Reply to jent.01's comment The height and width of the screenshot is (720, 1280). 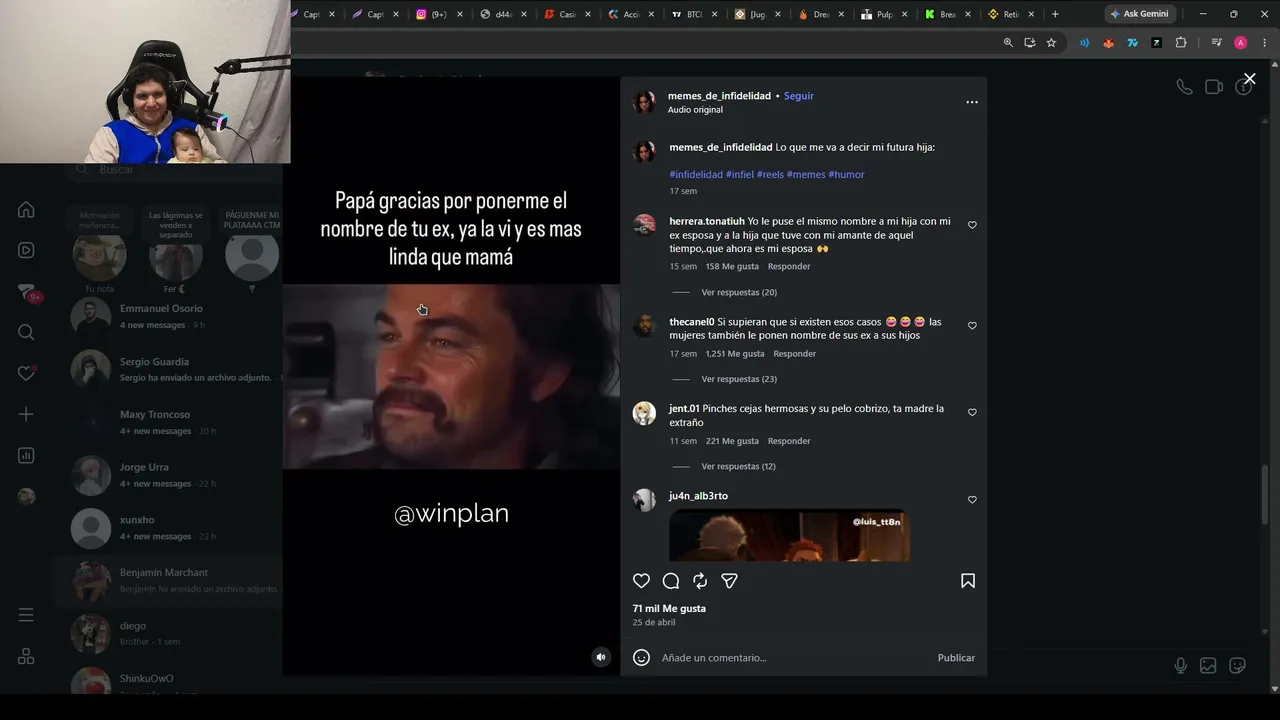[x=789, y=441]
